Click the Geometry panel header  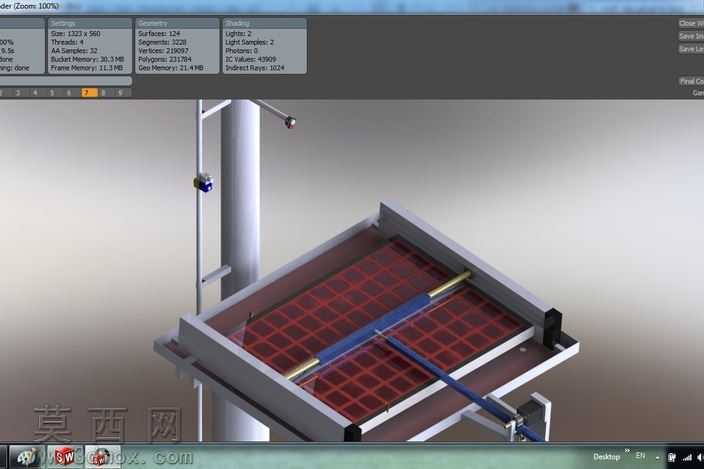point(177,23)
